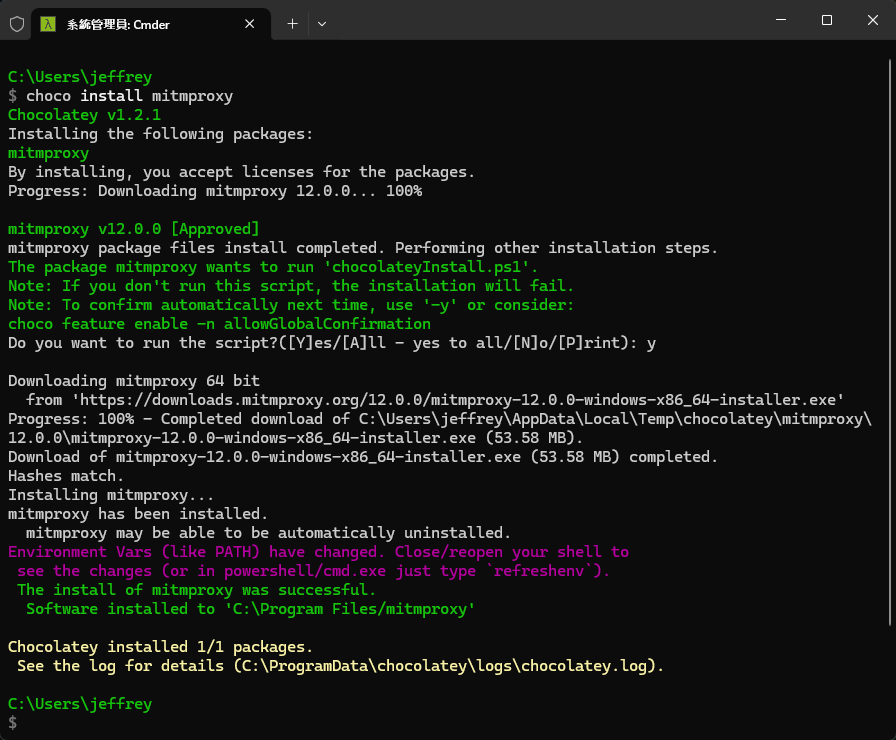This screenshot has width=896, height=740.
Task: Click the mitmproxy installer download URL
Action: 456,400
